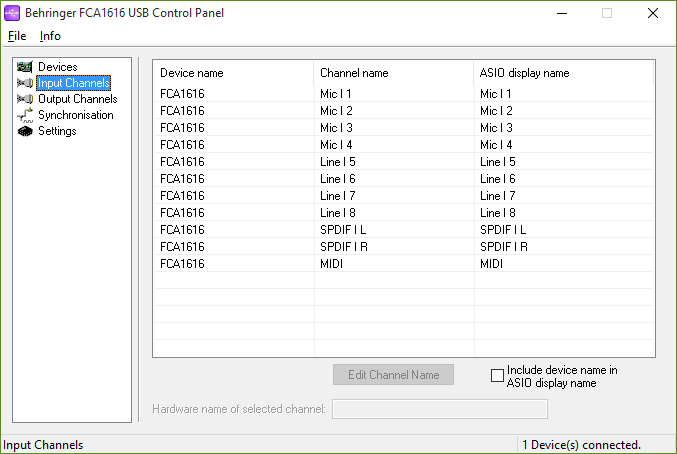This screenshot has width=677, height=454.
Task: Select the Output Channels tree item
Action: click(x=77, y=99)
